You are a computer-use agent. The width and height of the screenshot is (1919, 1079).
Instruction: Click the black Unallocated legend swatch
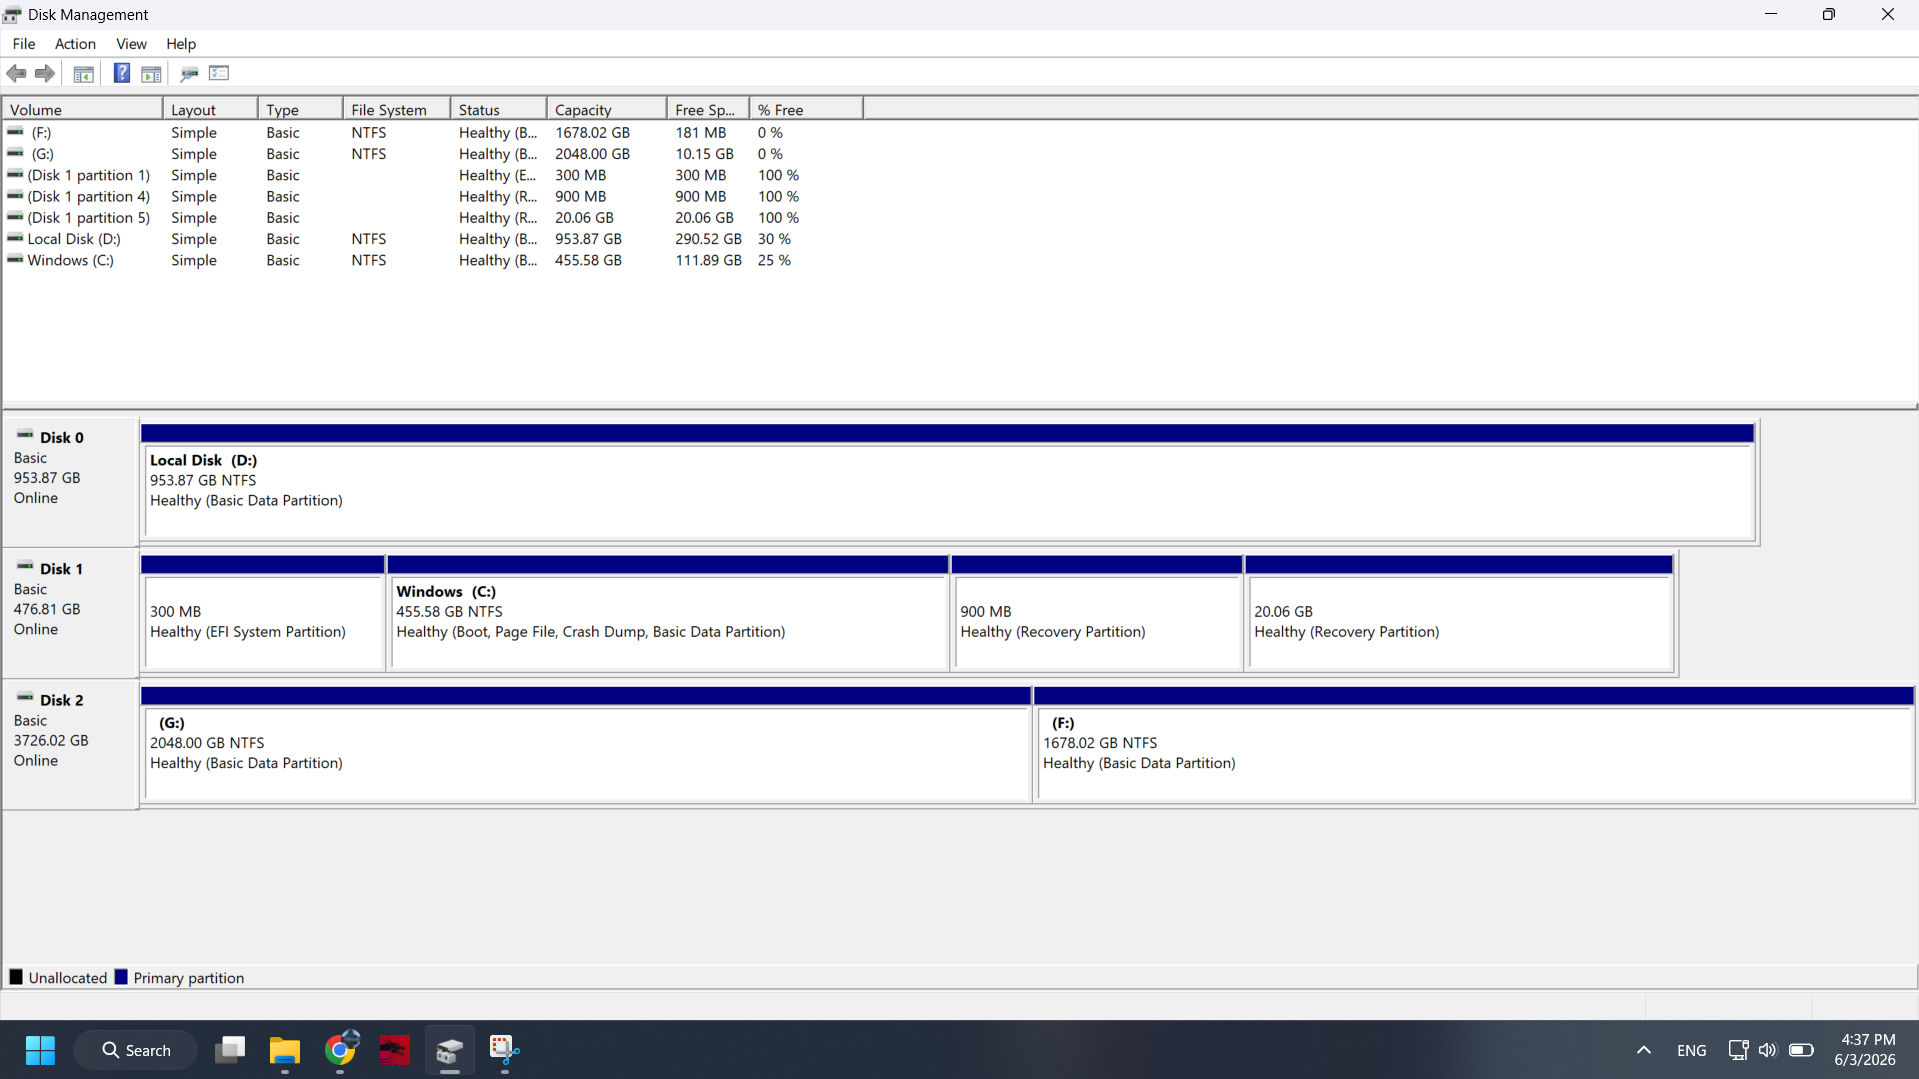(16, 977)
